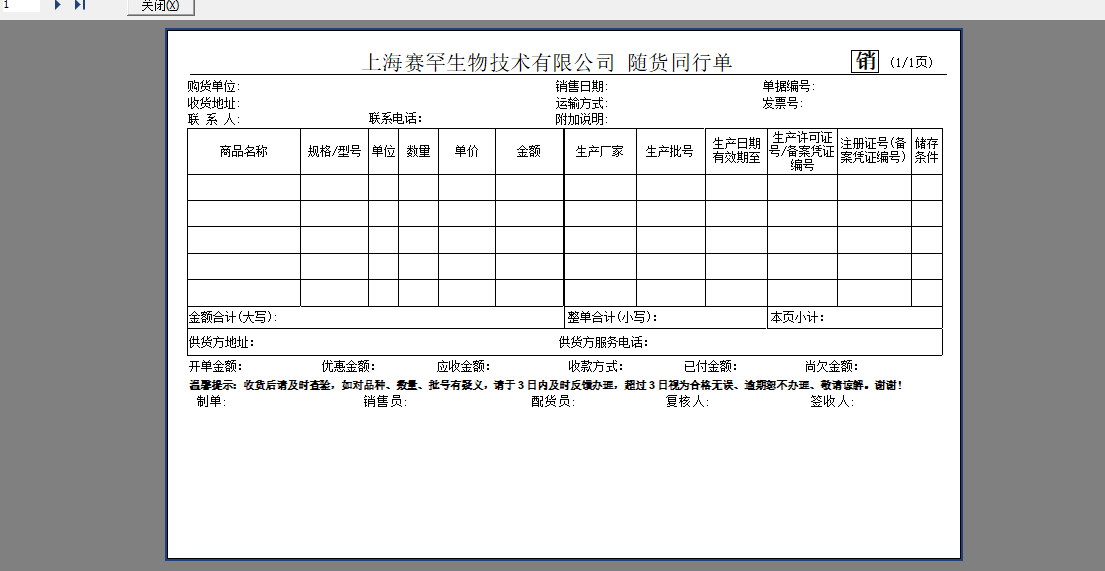The width and height of the screenshot is (1105, 571).
Task: Select the 发票号 label
Action: tap(782, 103)
